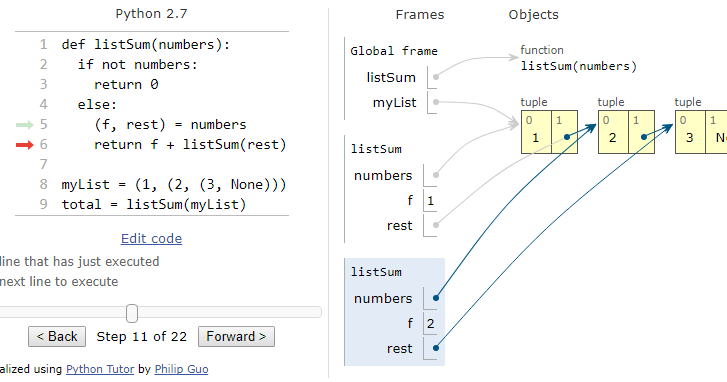727x382 pixels.
Task: Click the 'Step 11 of 22' label
Action: click(x=141, y=337)
